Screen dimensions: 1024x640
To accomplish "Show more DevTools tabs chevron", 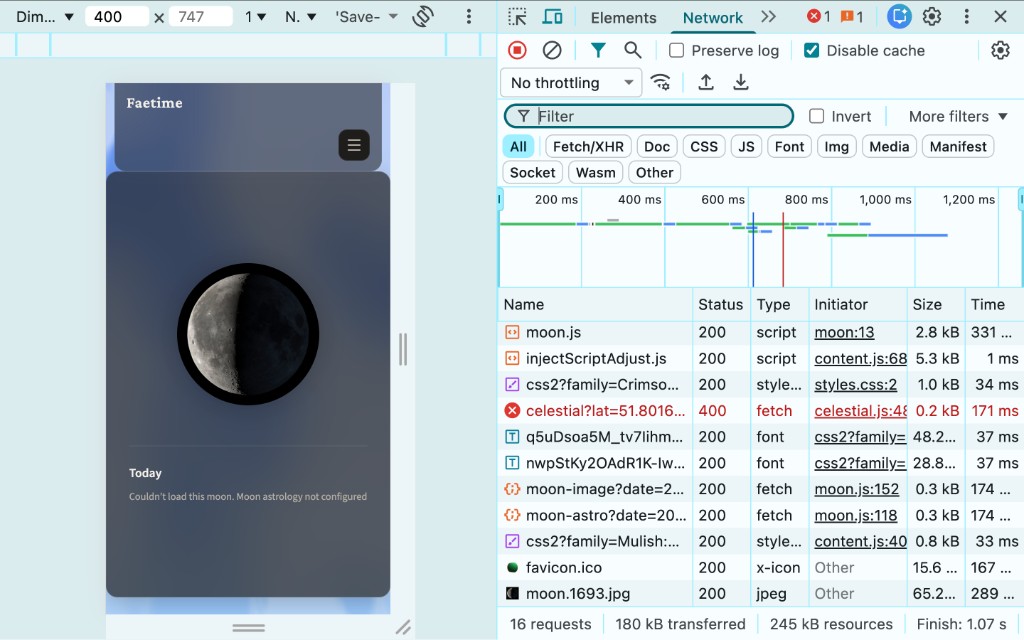I will tap(768, 17).
